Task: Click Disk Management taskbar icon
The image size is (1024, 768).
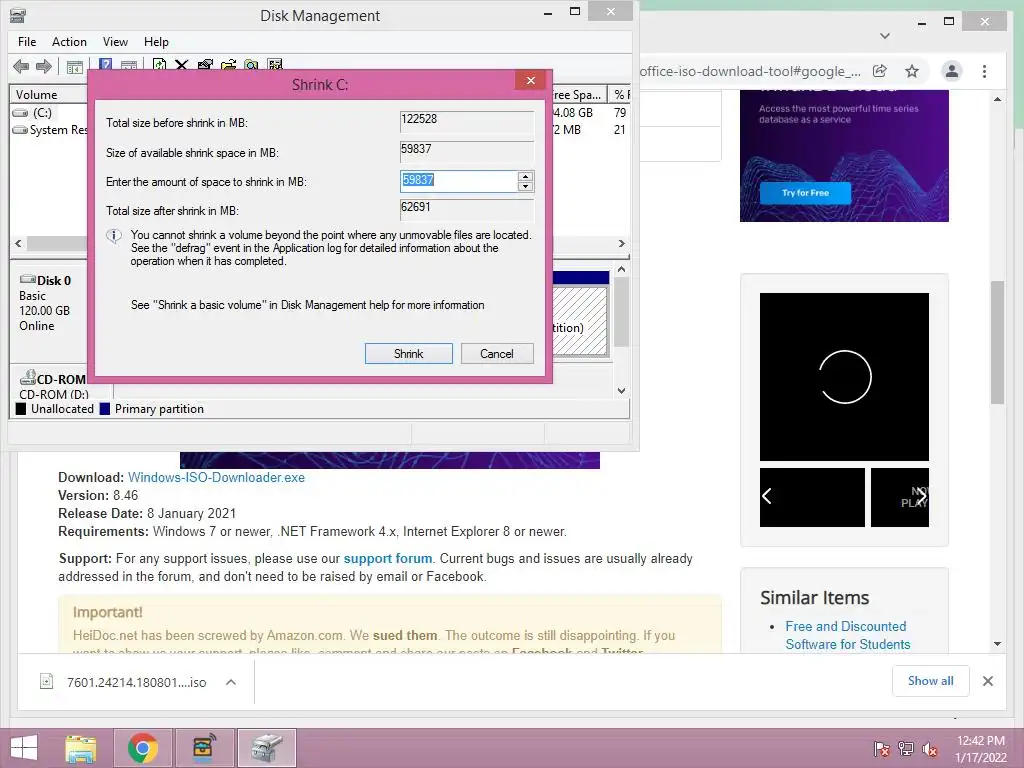Action: click(267, 748)
